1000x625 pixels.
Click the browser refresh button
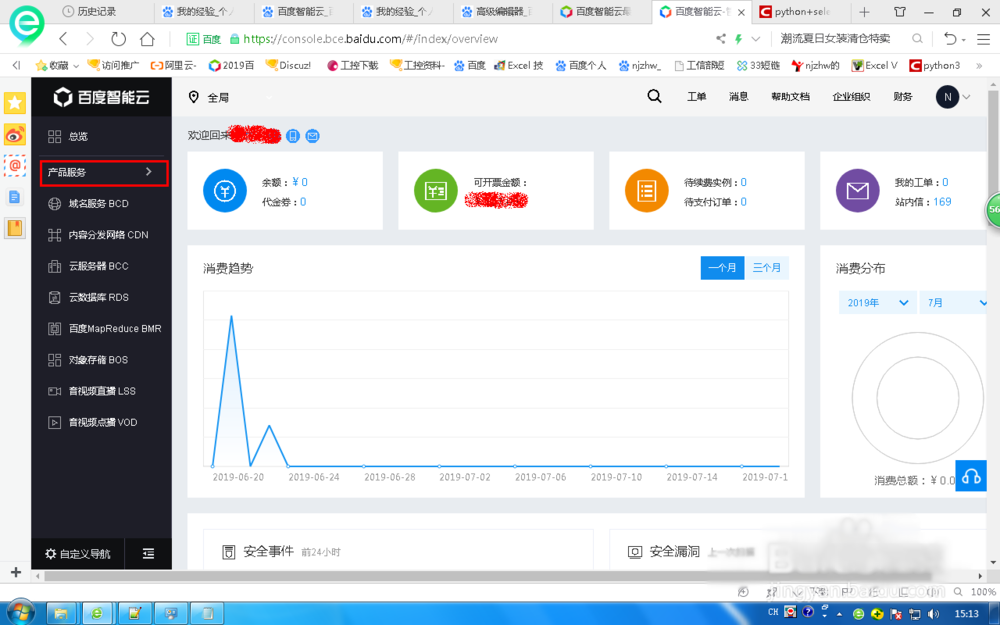tap(119, 39)
